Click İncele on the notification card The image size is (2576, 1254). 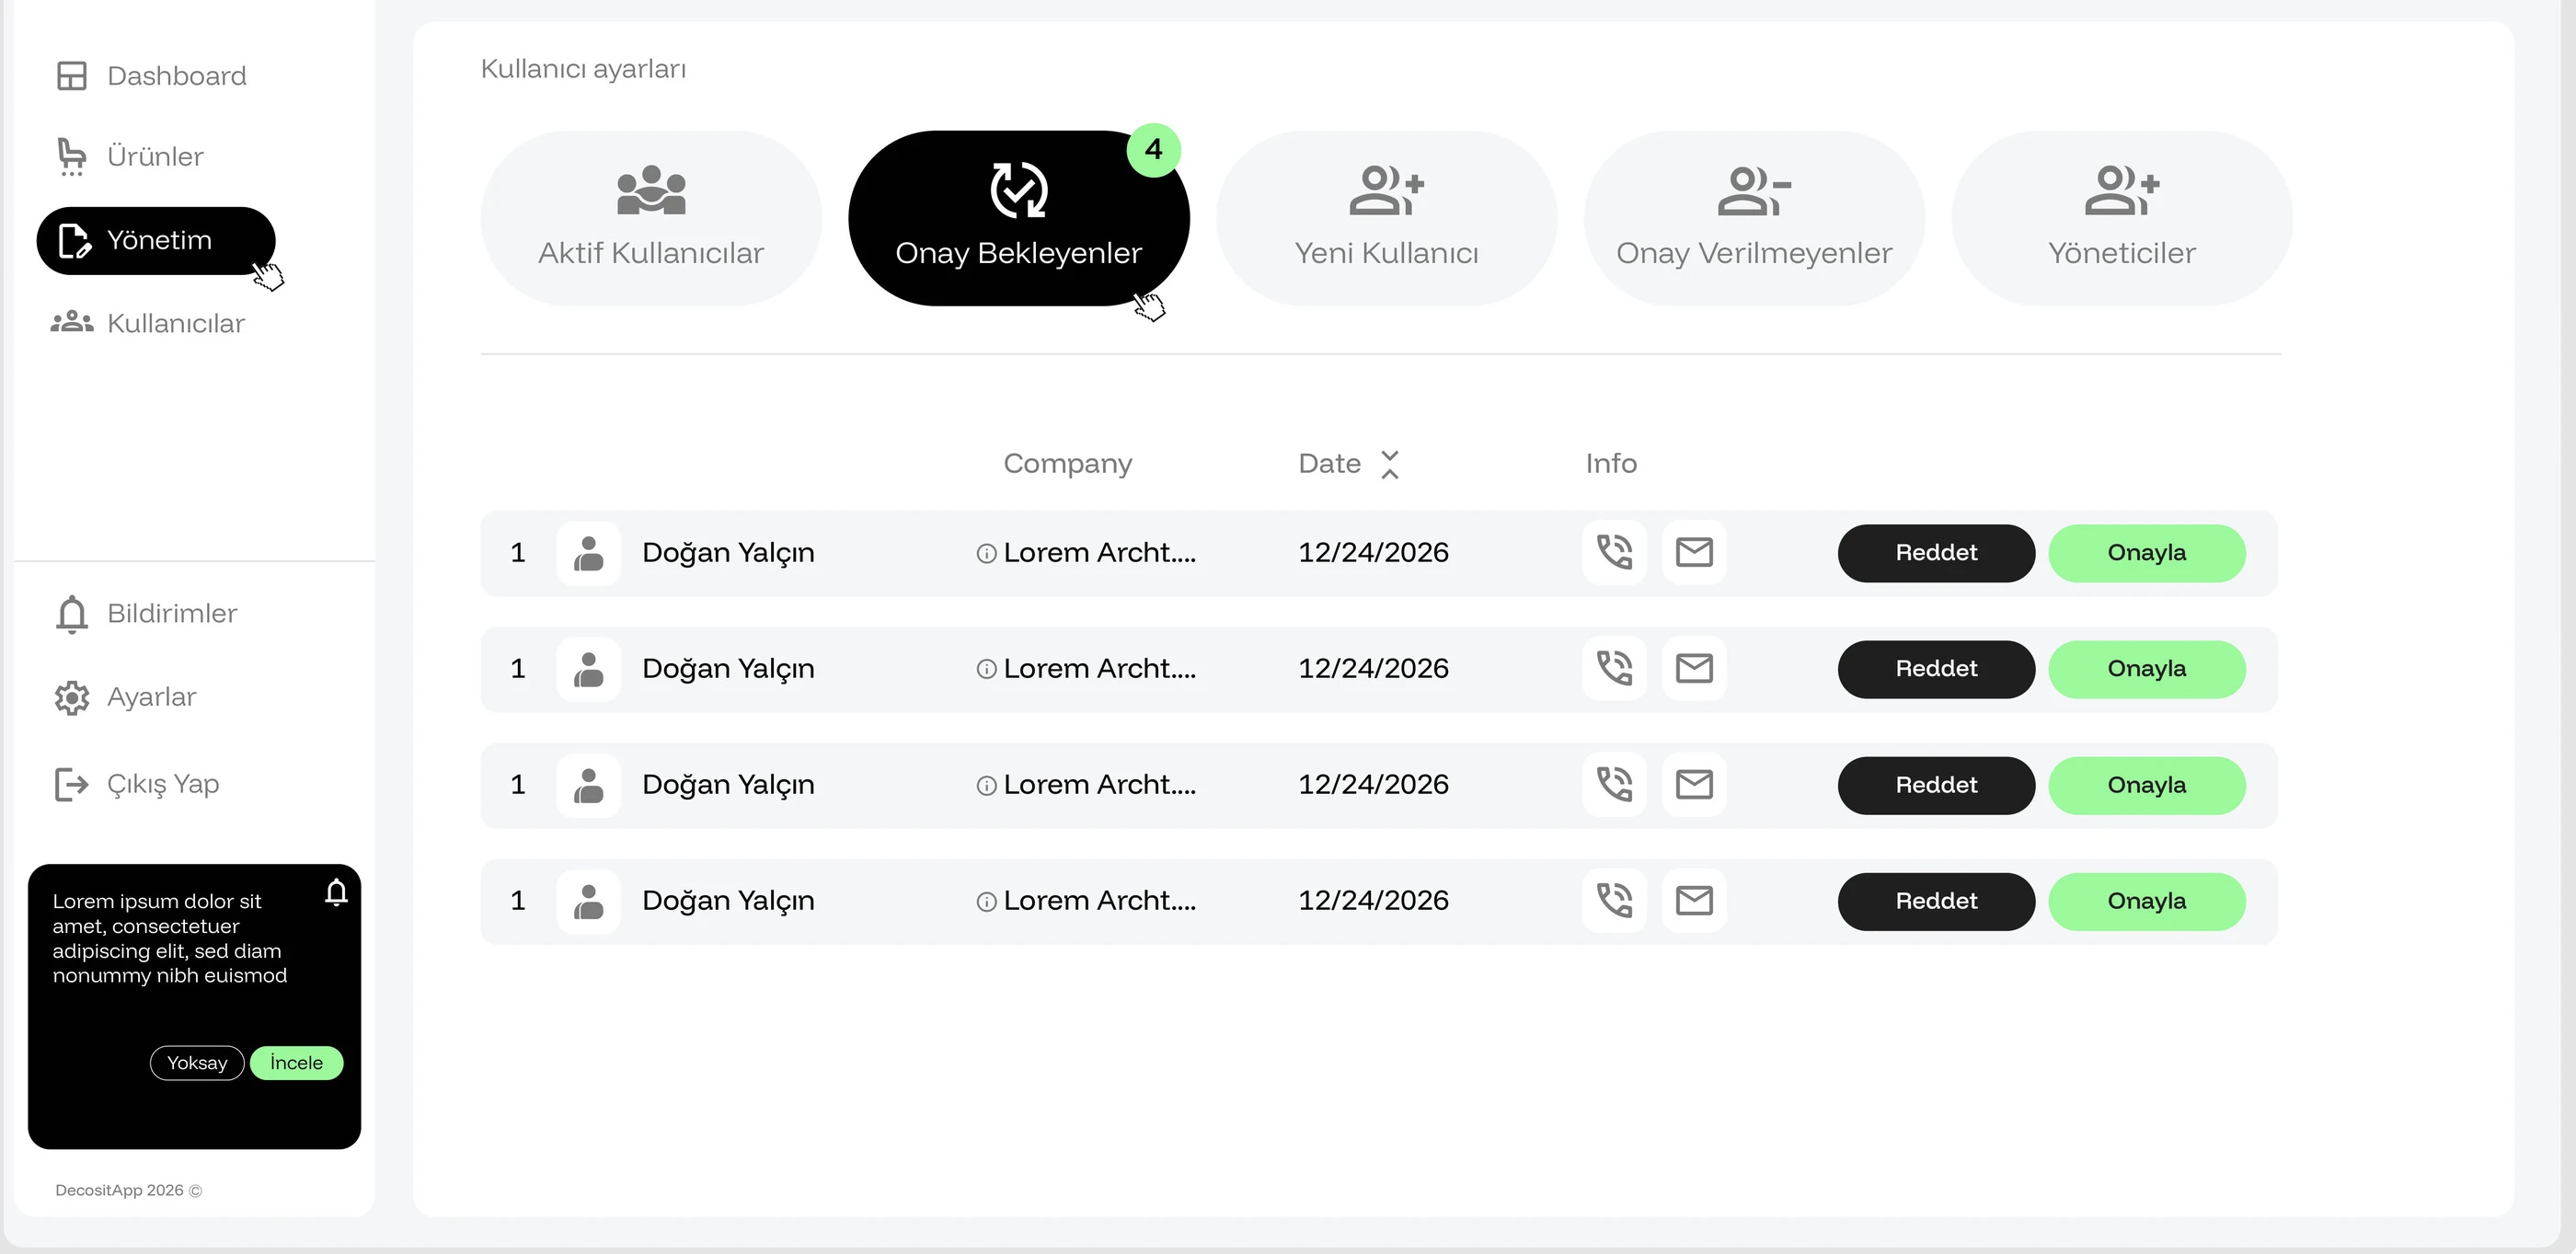(297, 1063)
